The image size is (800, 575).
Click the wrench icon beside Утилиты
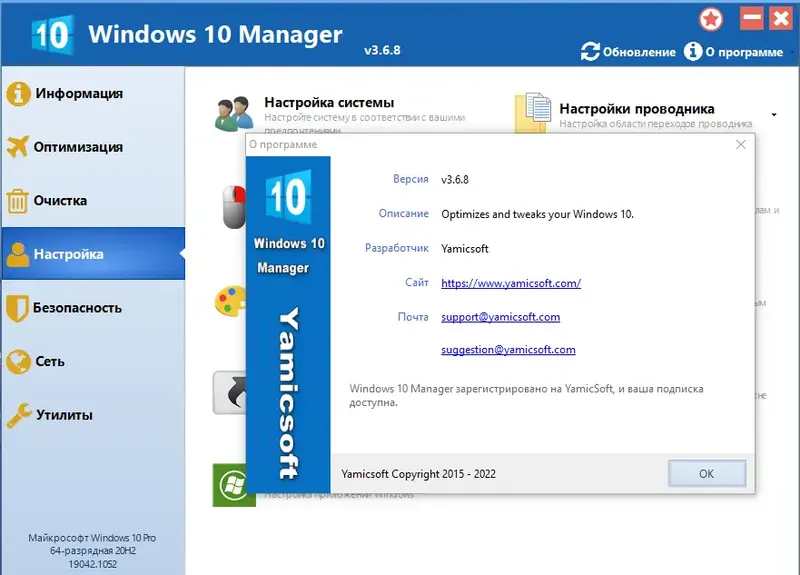pos(19,415)
